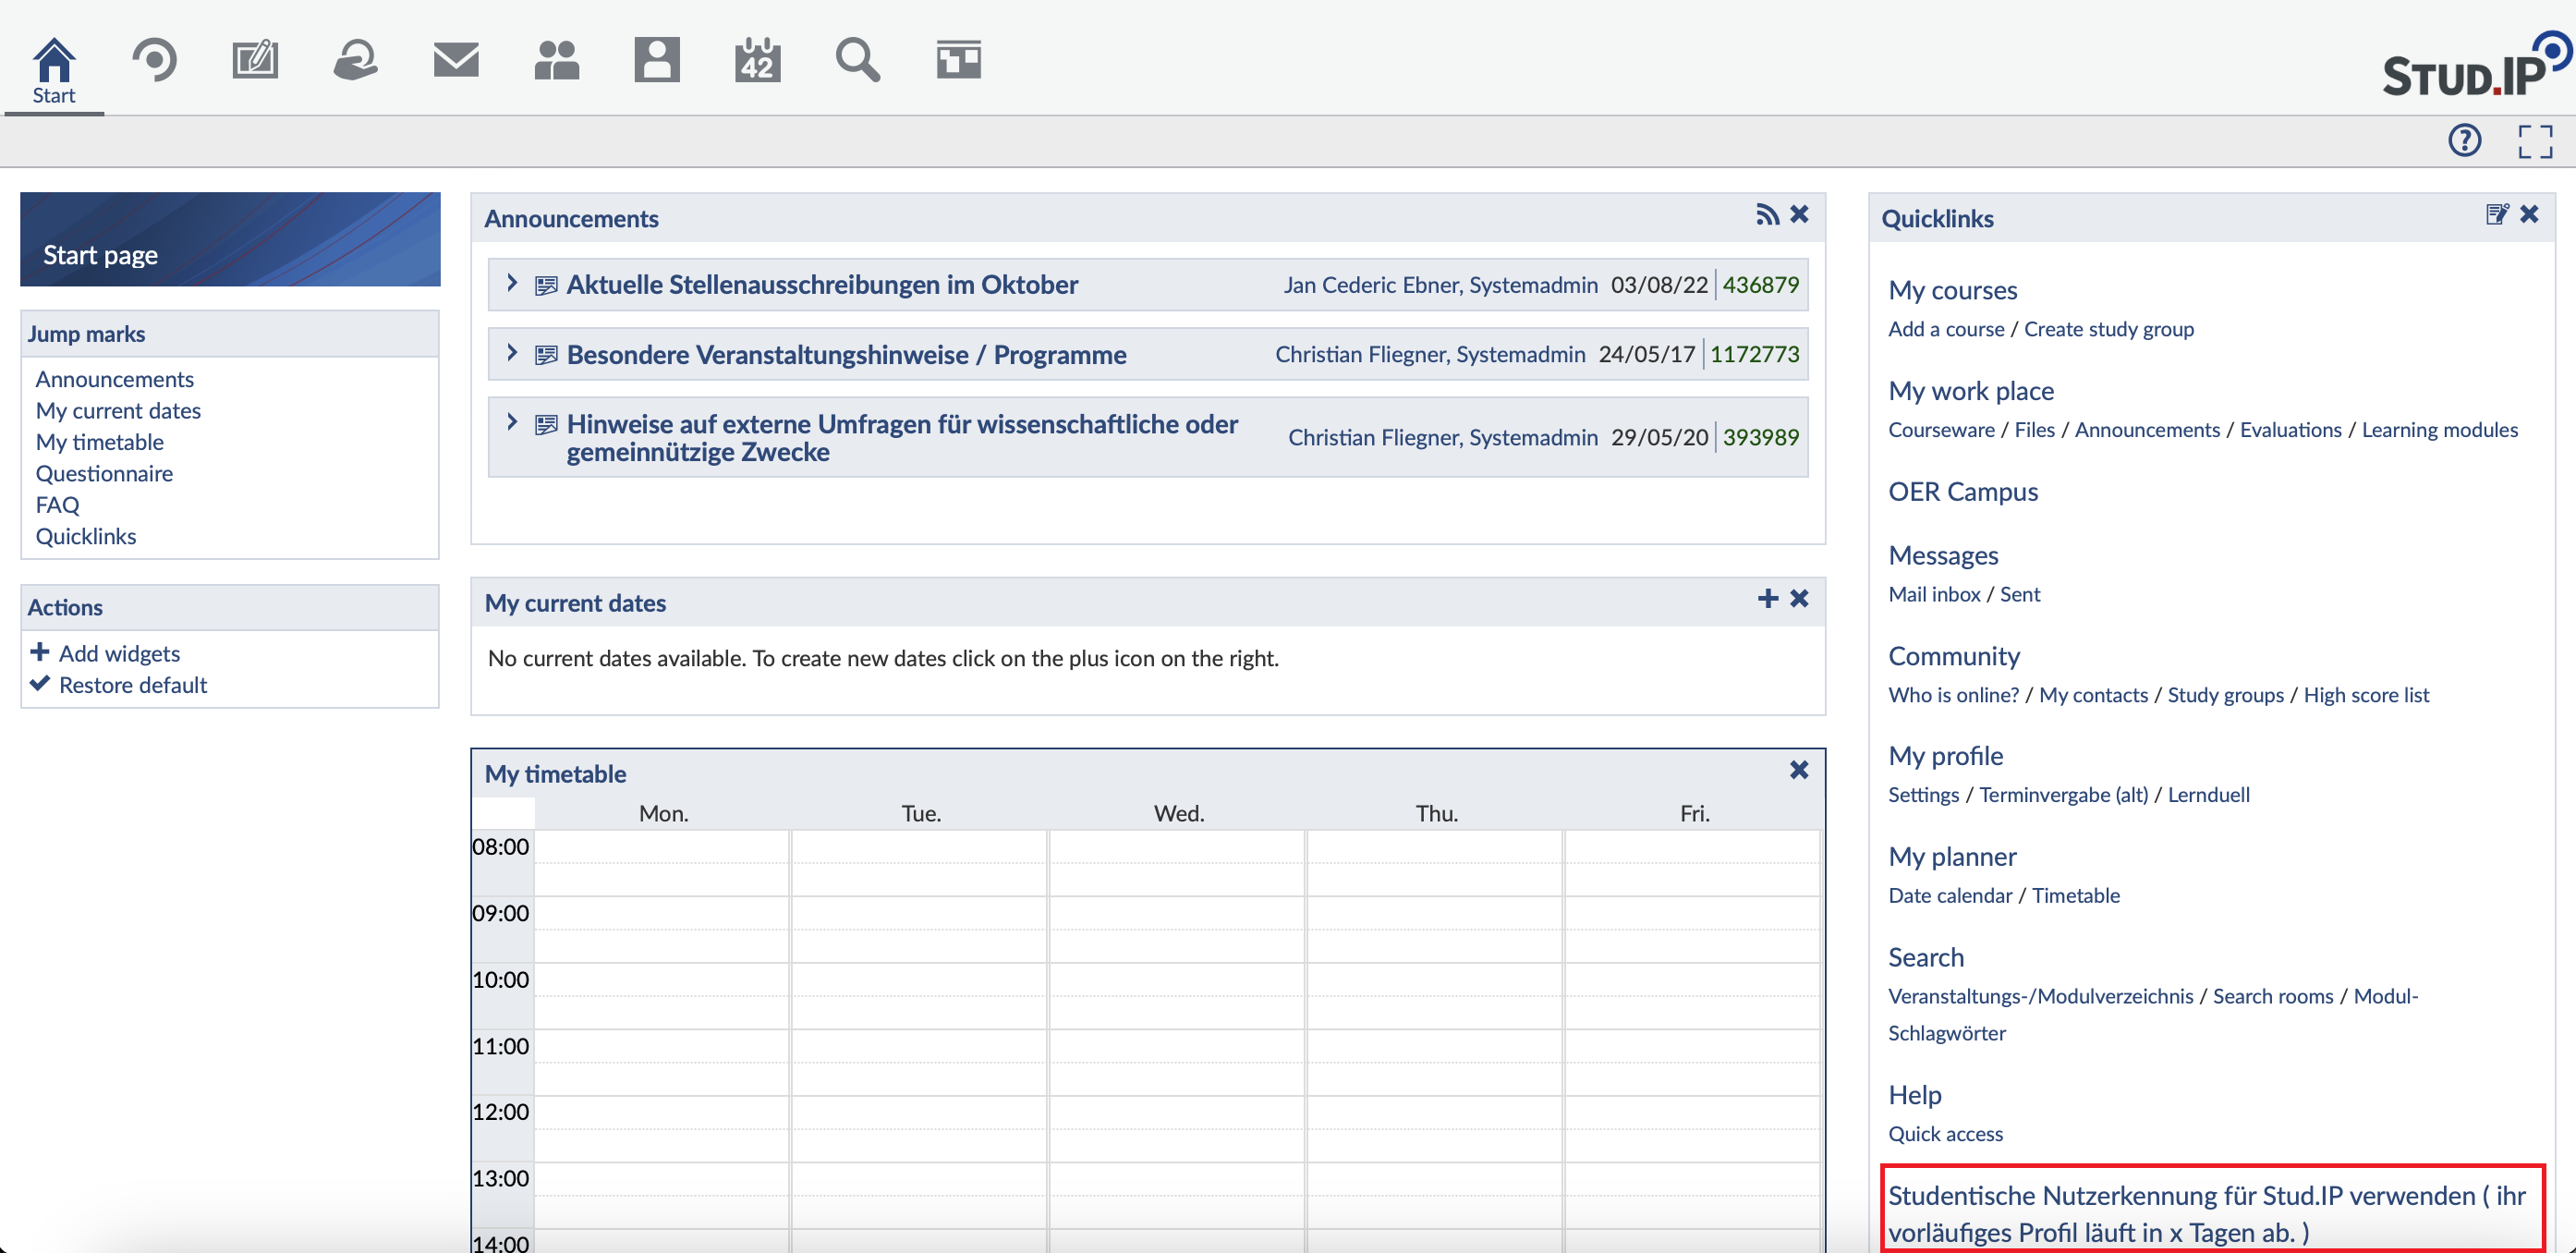Open Lernduell link
The image size is (2576, 1253).
(x=2208, y=795)
